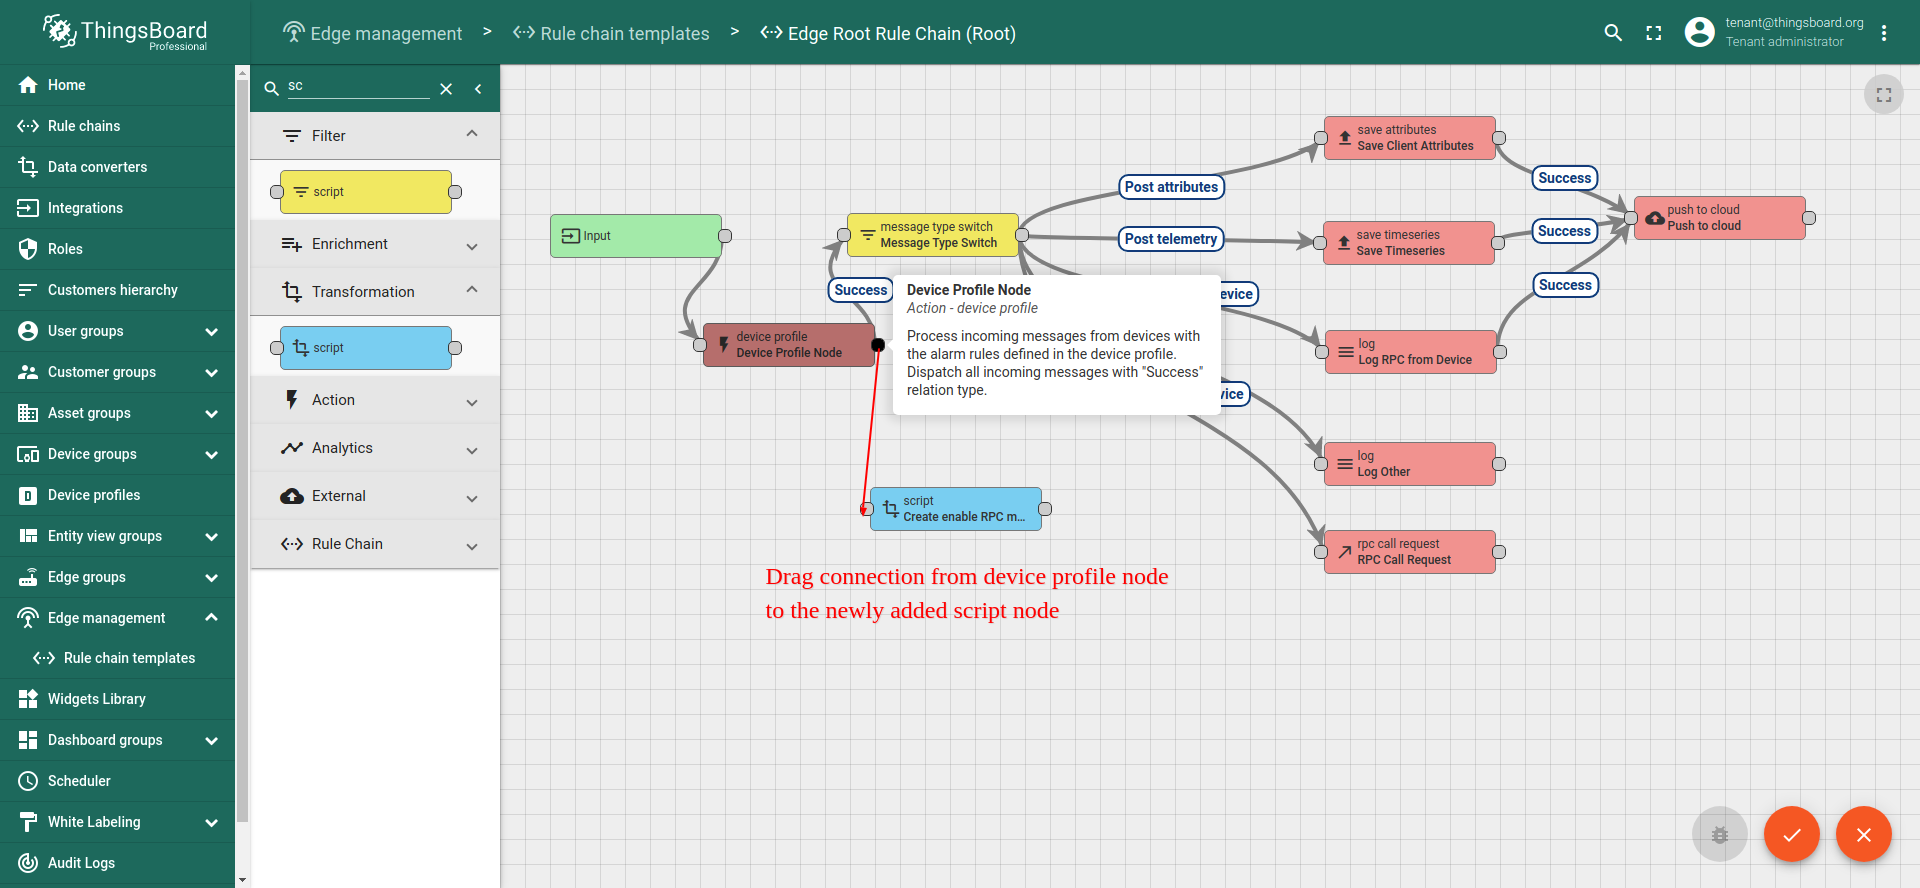
Task: Collapse the Transformation node category
Action: pyautogui.click(x=375, y=292)
